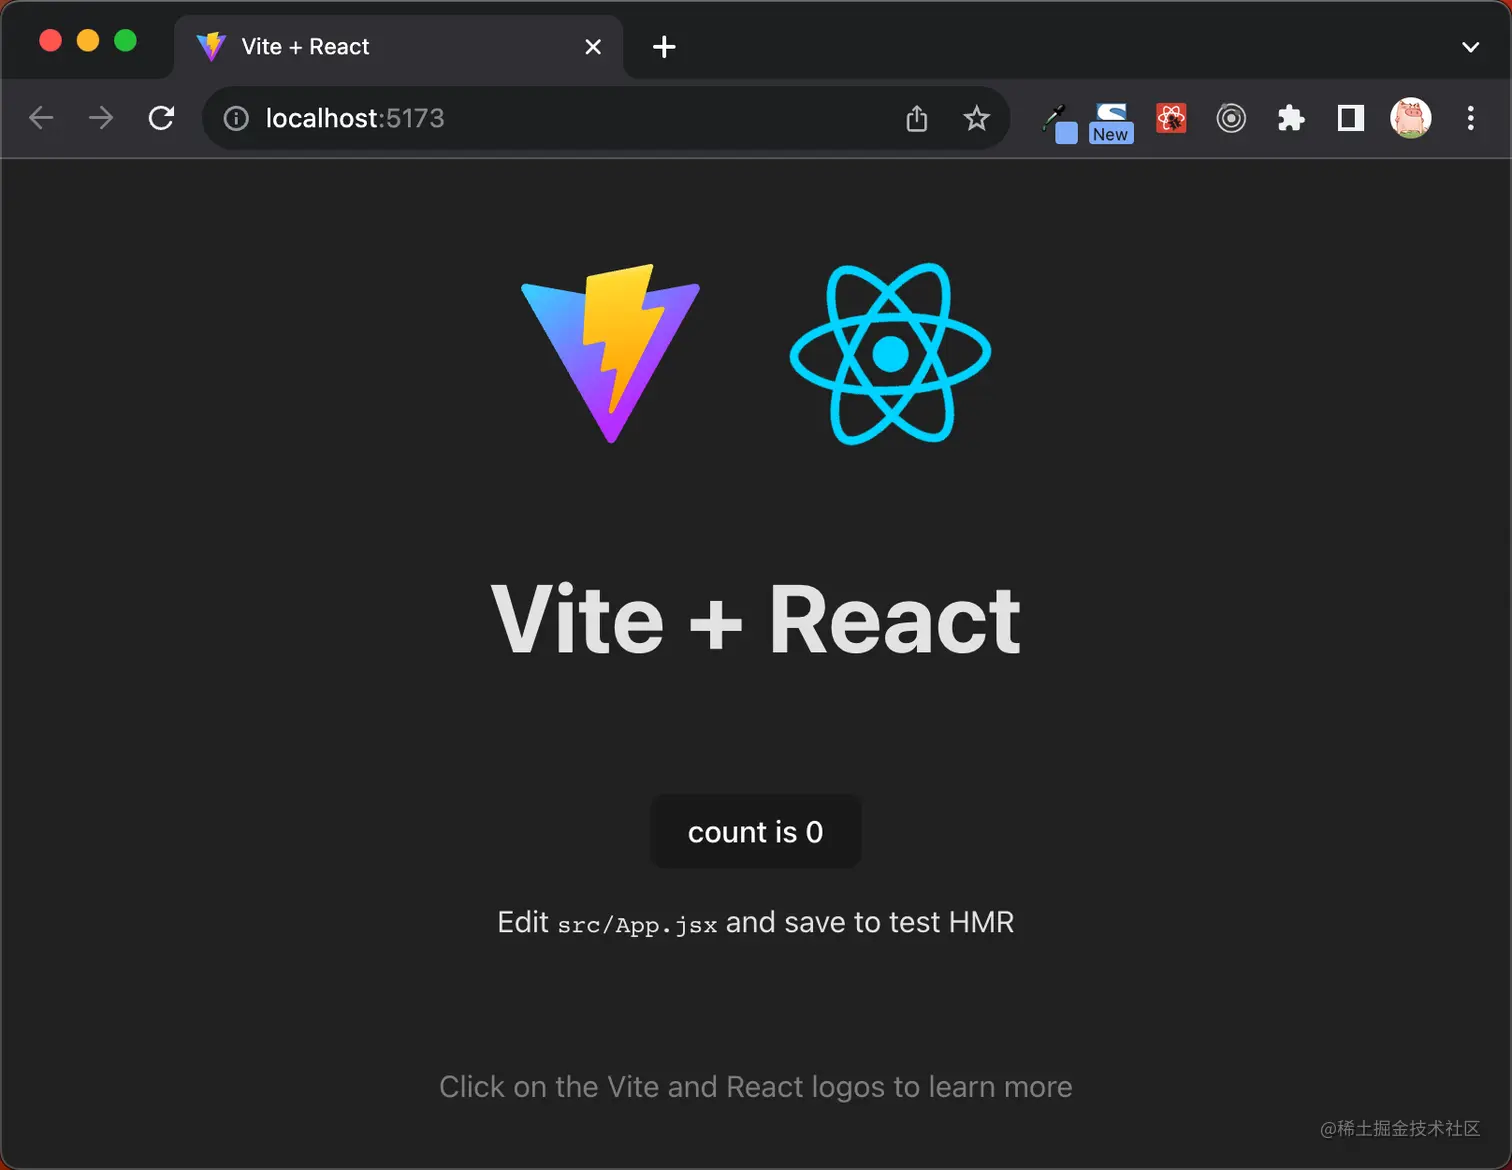Click the red close window button
Image resolution: width=1512 pixels, height=1170 pixels.
click(x=50, y=40)
